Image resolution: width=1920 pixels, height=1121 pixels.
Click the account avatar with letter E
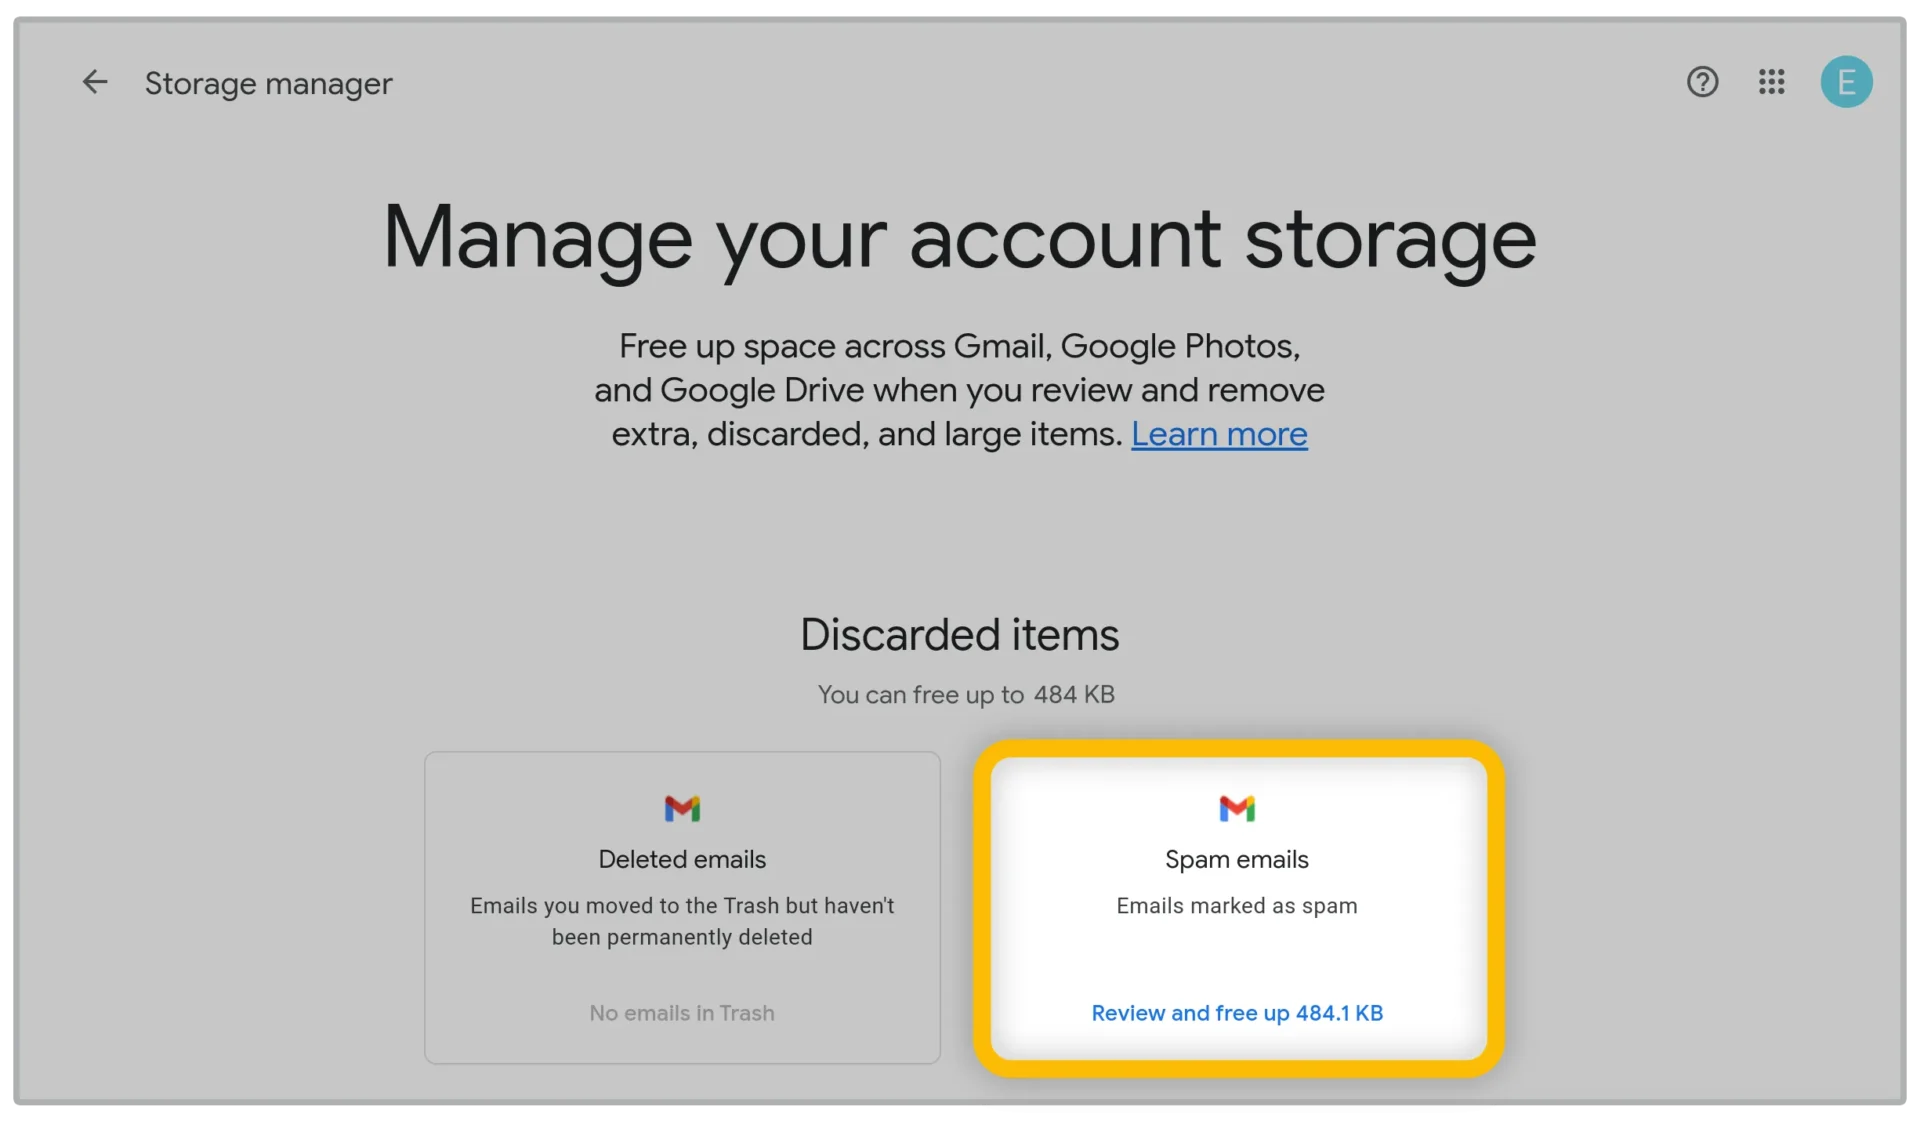[x=1846, y=82]
